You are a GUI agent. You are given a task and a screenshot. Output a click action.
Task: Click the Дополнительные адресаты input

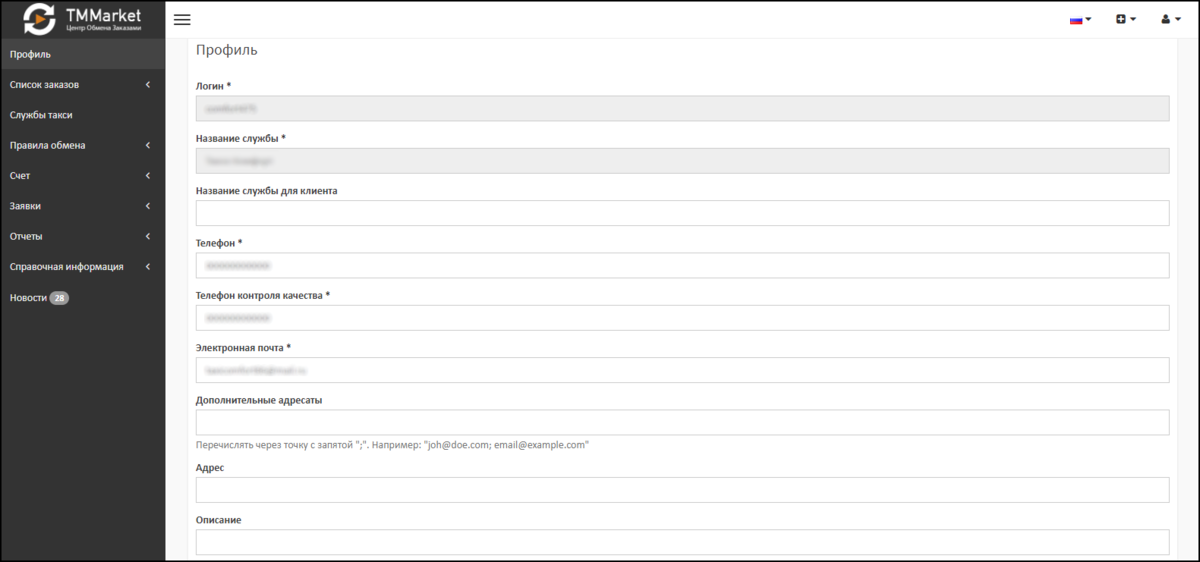pyautogui.click(x=682, y=422)
